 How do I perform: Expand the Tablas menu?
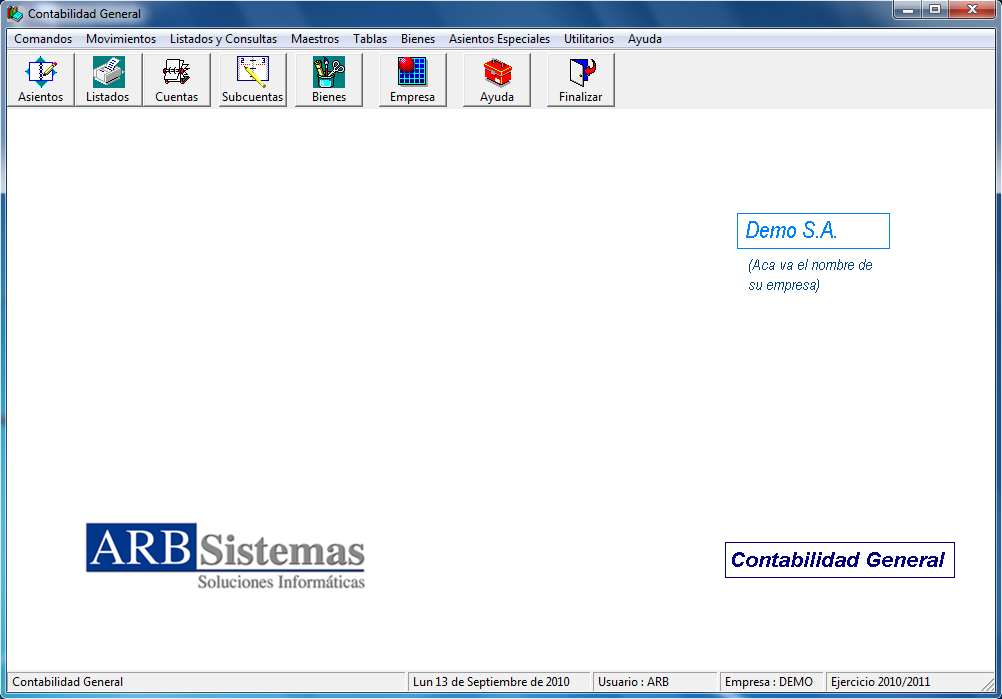370,39
